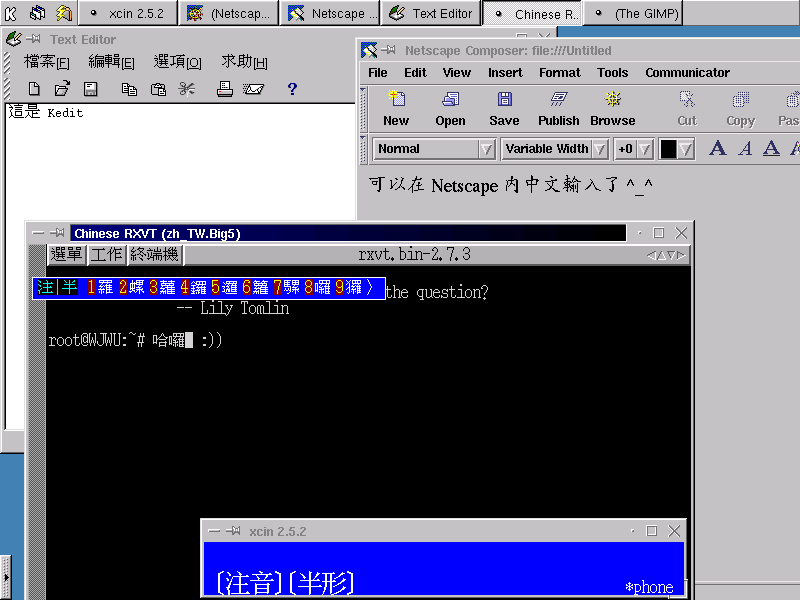800x600 pixels.
Task: Open the 選項[O] menu in Text Editor
Action: point(178,62)
